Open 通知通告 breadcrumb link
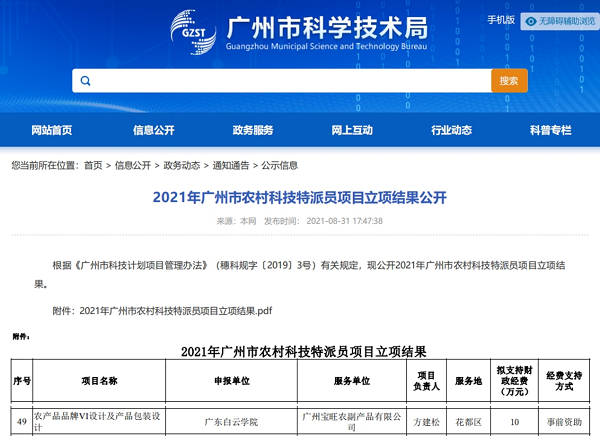This screenshot has width=600, height=436. click(x=230, y=165)
